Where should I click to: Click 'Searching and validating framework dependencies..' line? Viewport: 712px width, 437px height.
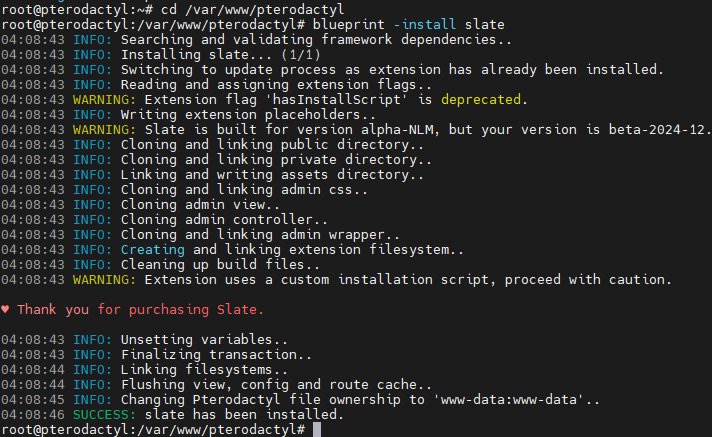point(316,40)
